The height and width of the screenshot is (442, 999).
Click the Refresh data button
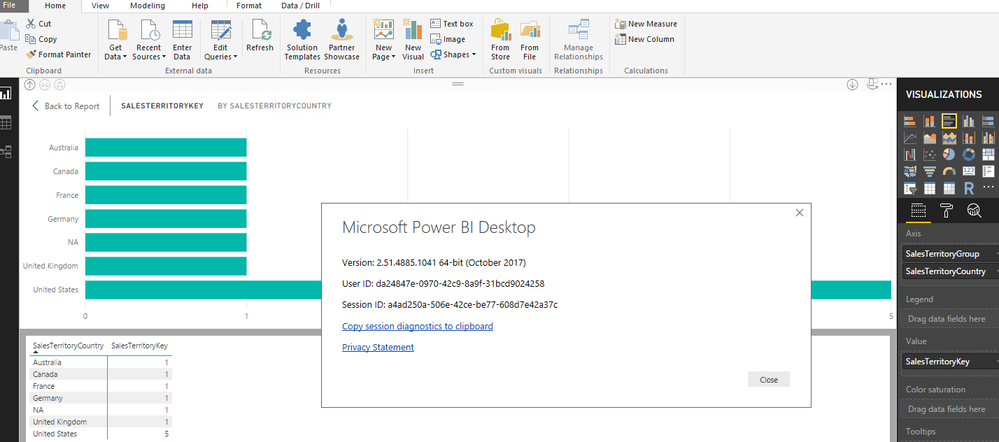pos(260,36)
